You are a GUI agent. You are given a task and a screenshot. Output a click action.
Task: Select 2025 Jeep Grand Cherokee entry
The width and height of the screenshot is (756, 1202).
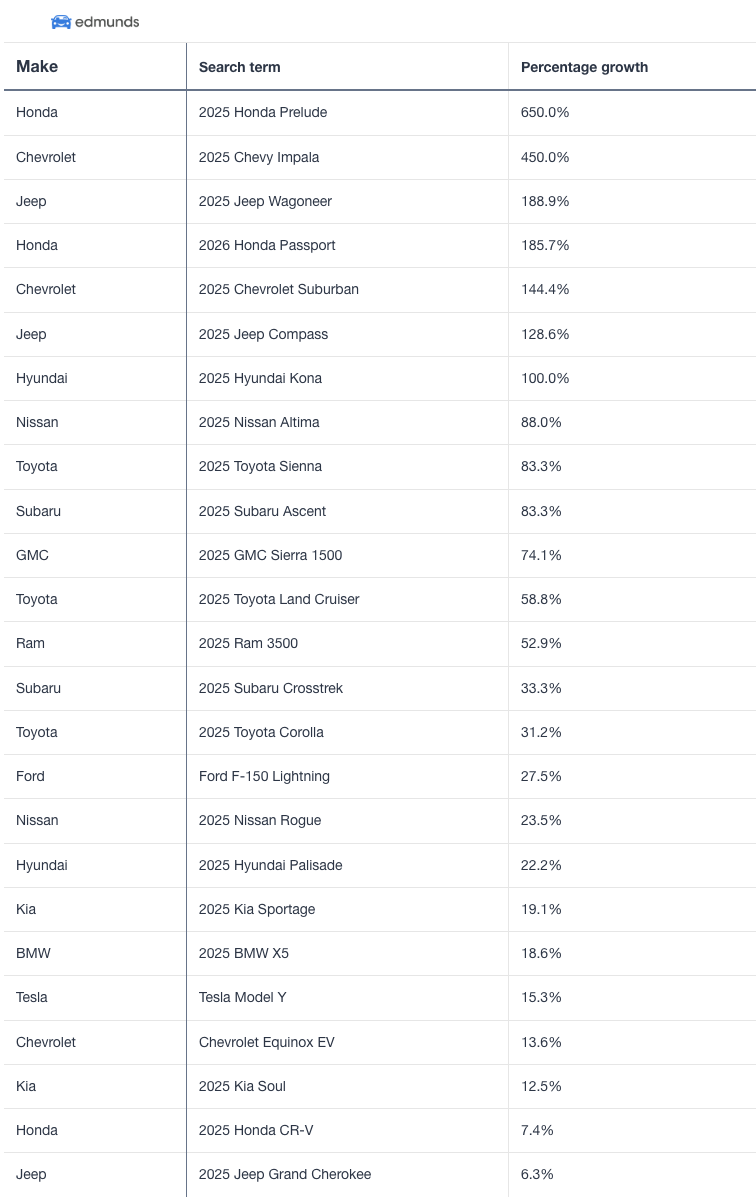(x=285, y=1174)
